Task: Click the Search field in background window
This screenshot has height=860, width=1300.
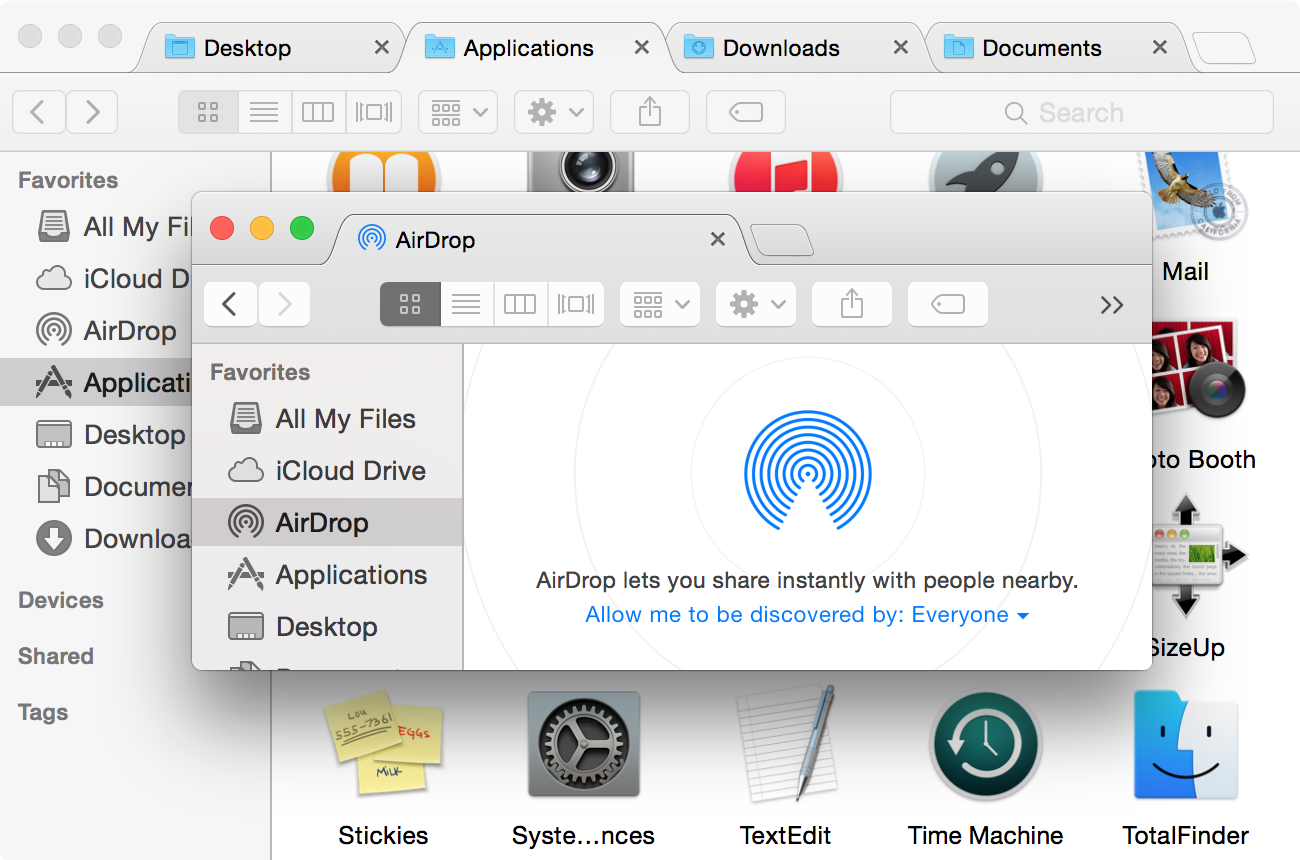Action: pos(1081,113)
